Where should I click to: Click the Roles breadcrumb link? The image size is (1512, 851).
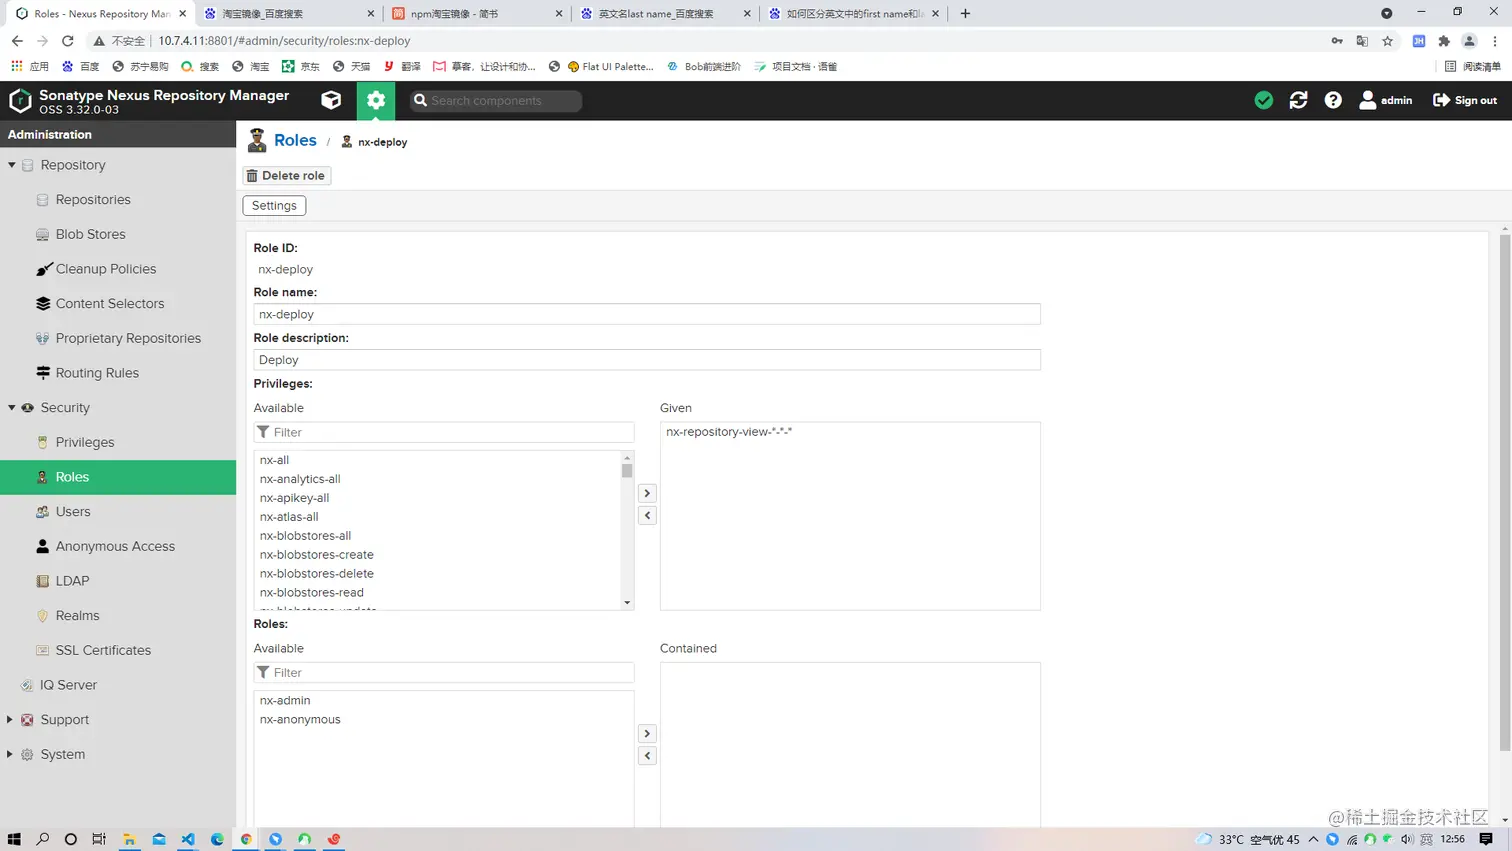pos(295,140)
